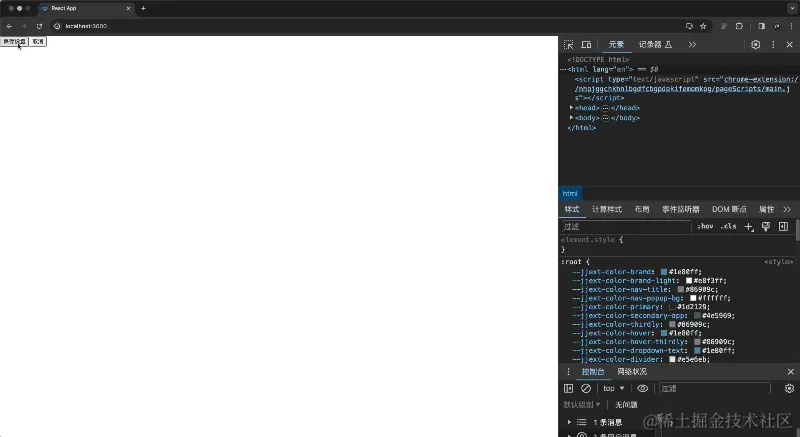Toggle the computed styles sidebar icon

783,226
